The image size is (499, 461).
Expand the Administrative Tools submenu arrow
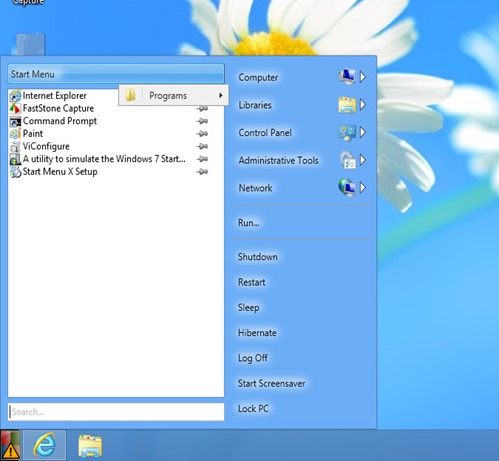[x=363, y=160]
